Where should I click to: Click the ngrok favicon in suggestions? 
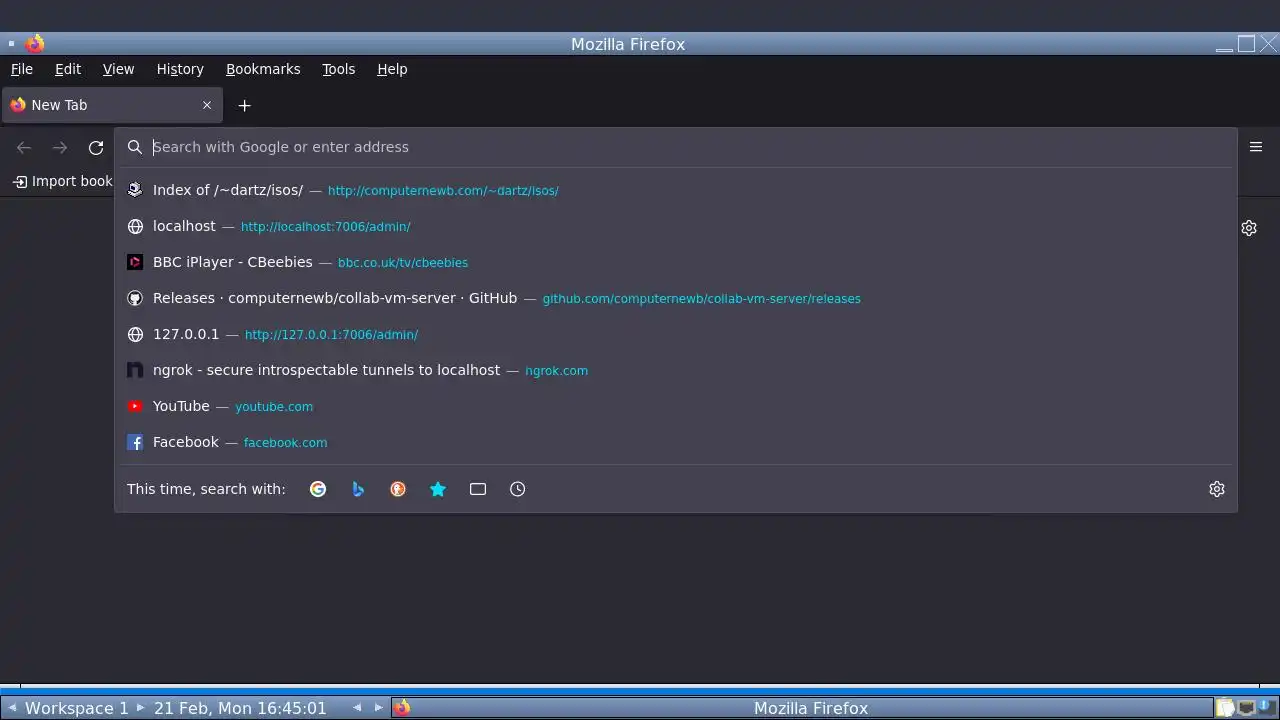coord(135,370)
